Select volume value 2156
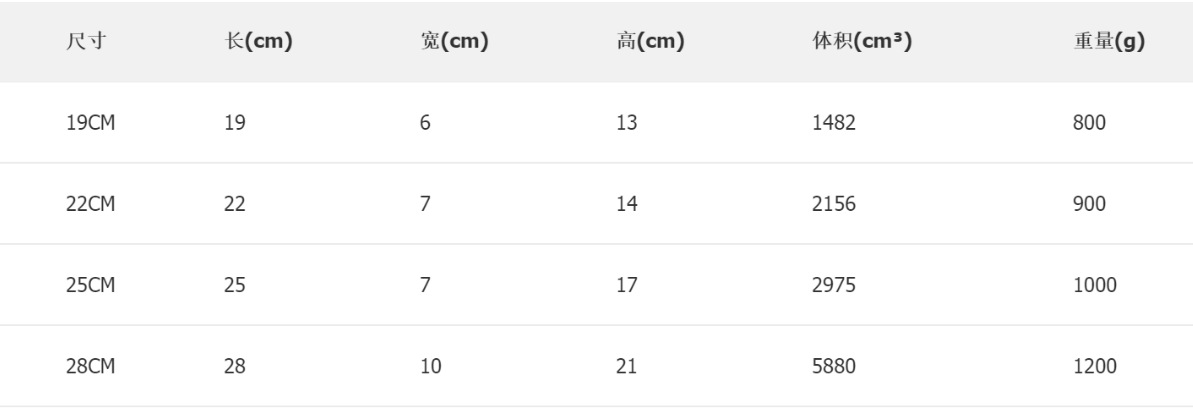The image size is (1193, 409). pyautogui.click(x=833, y=207)
